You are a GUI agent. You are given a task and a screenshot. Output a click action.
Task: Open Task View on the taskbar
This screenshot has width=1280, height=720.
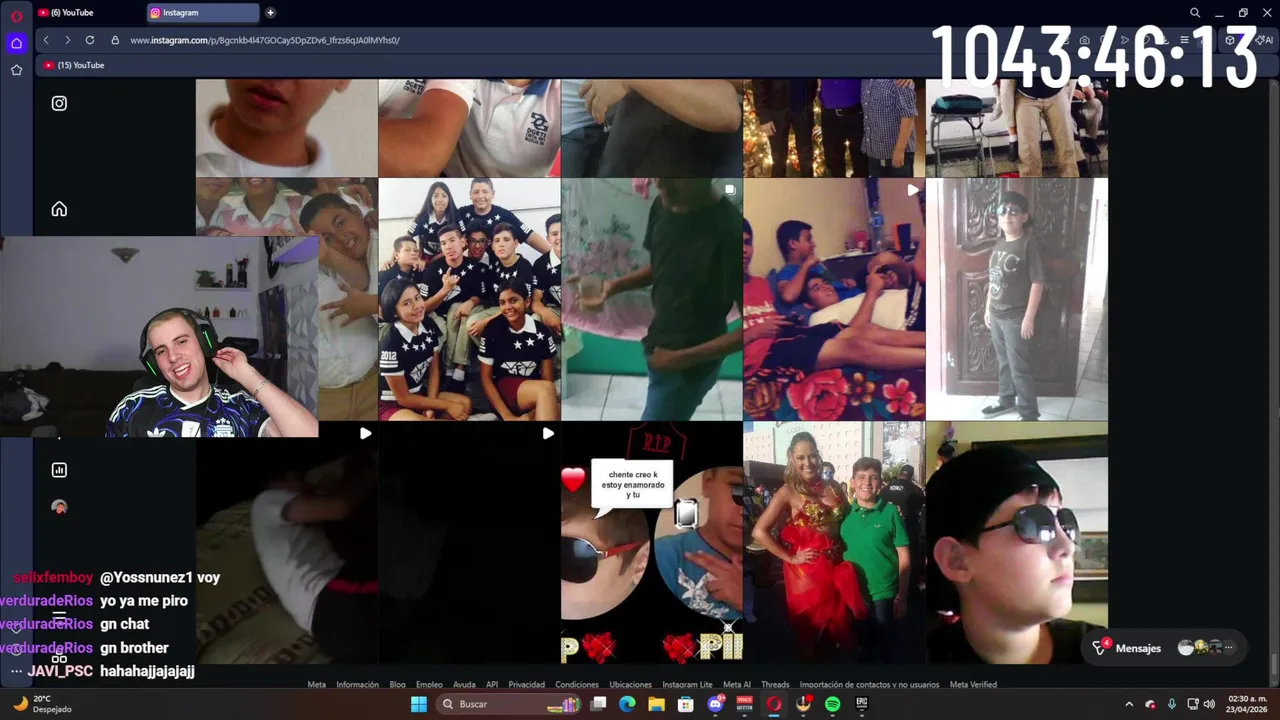(598, 704)
